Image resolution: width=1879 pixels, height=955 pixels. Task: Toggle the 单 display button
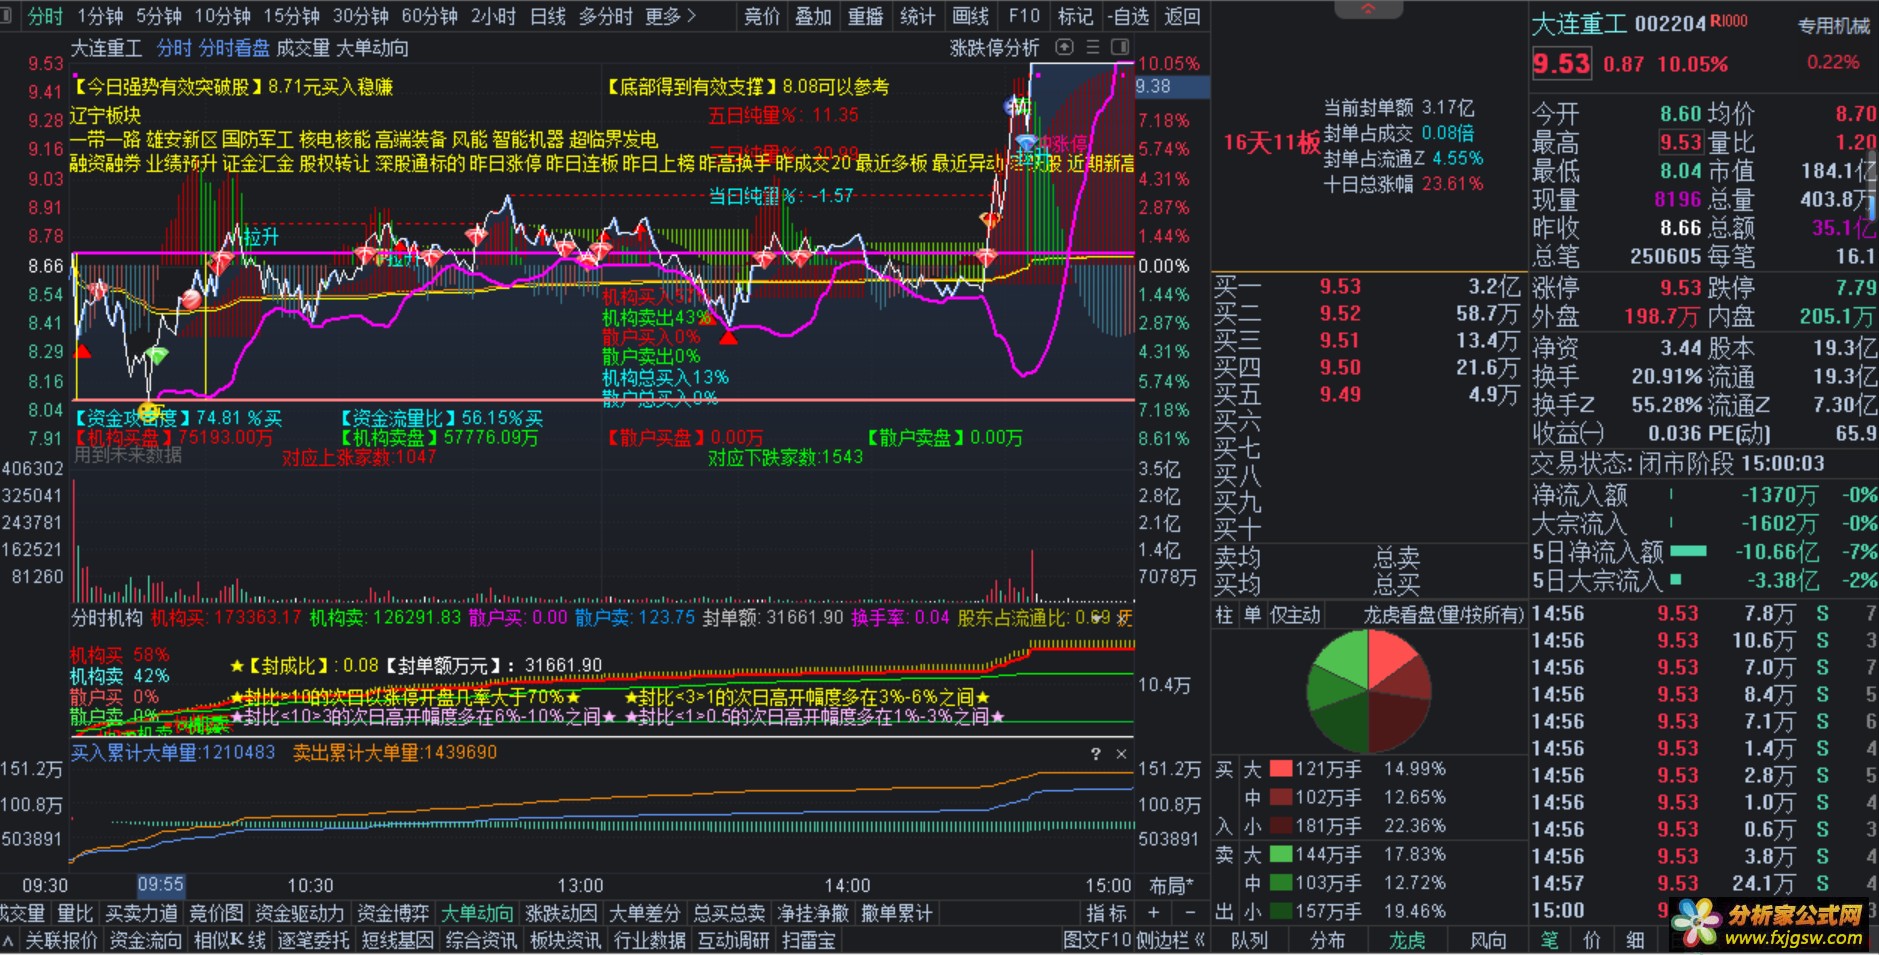1252,615
